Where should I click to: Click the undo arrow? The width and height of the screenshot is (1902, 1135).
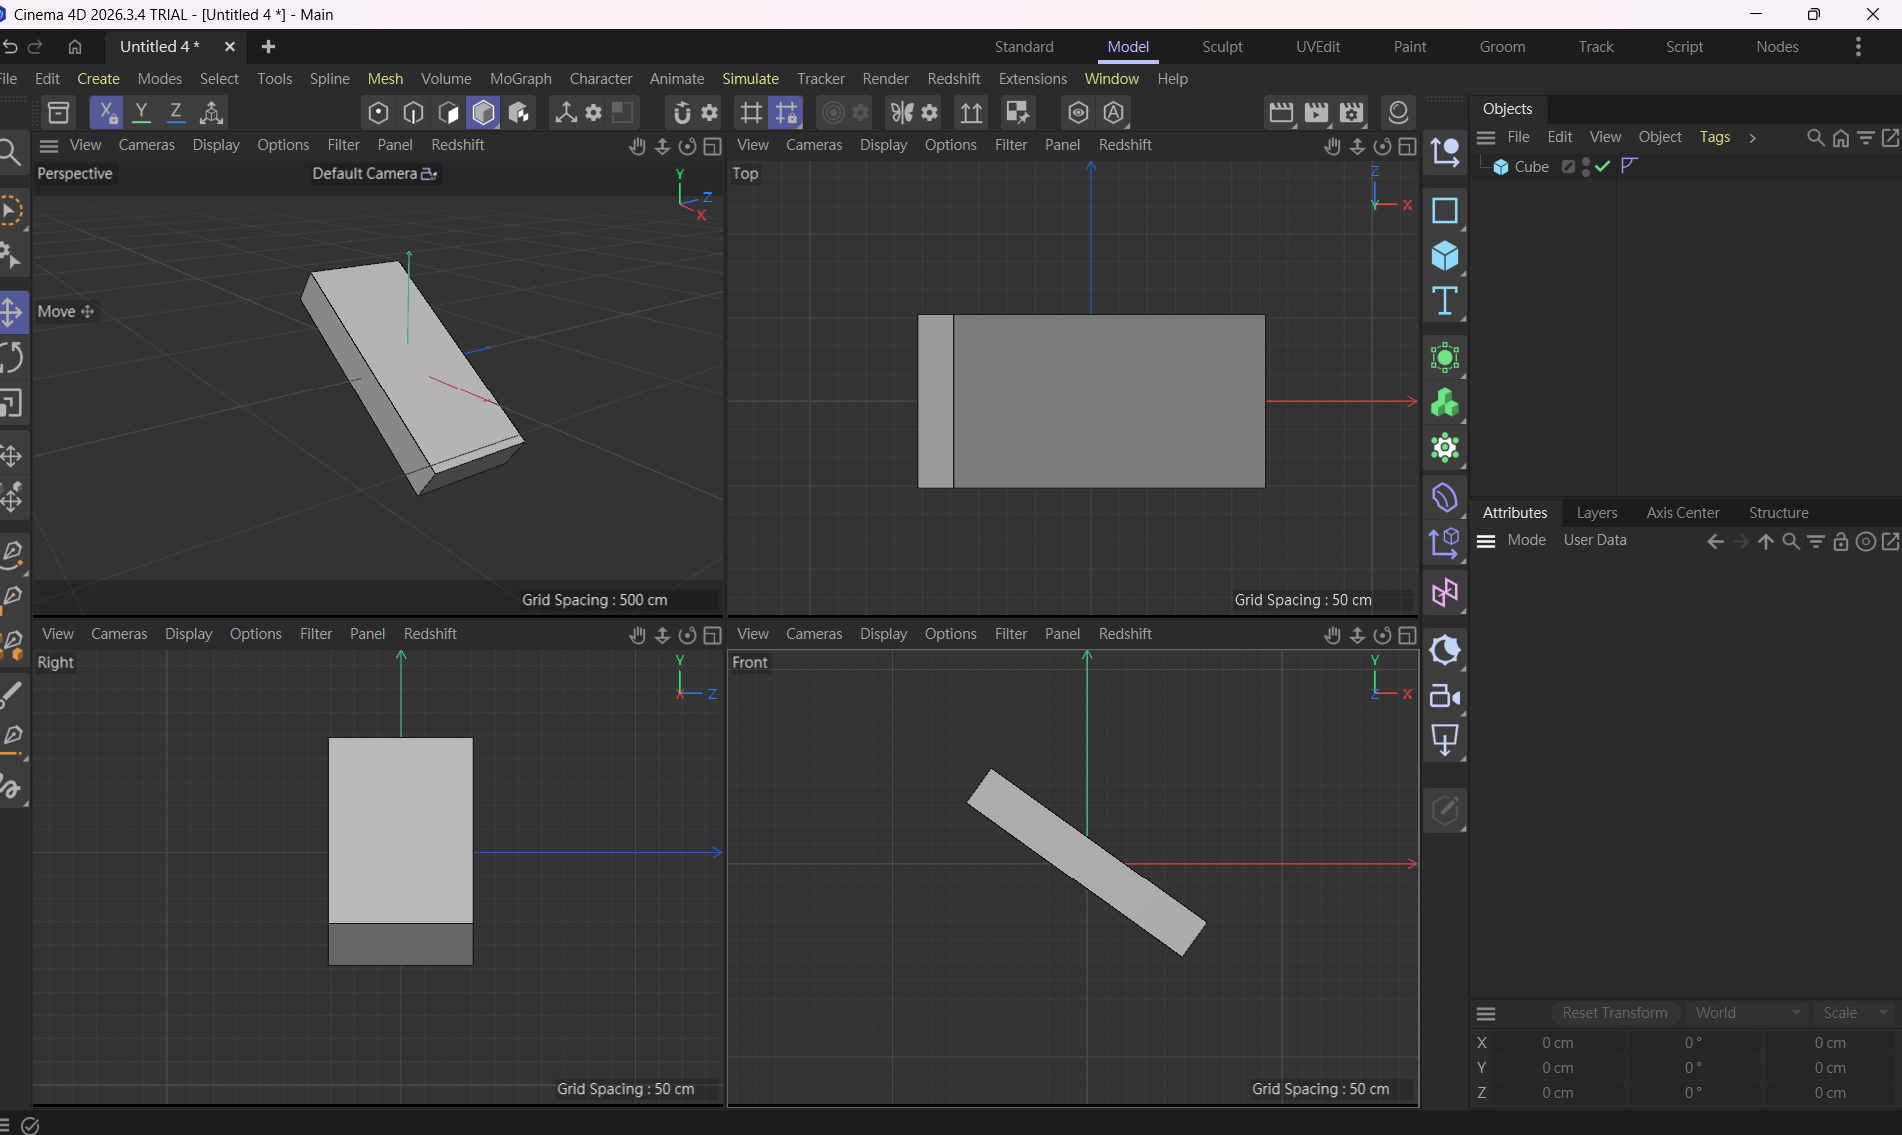click(x=10, y=47)
